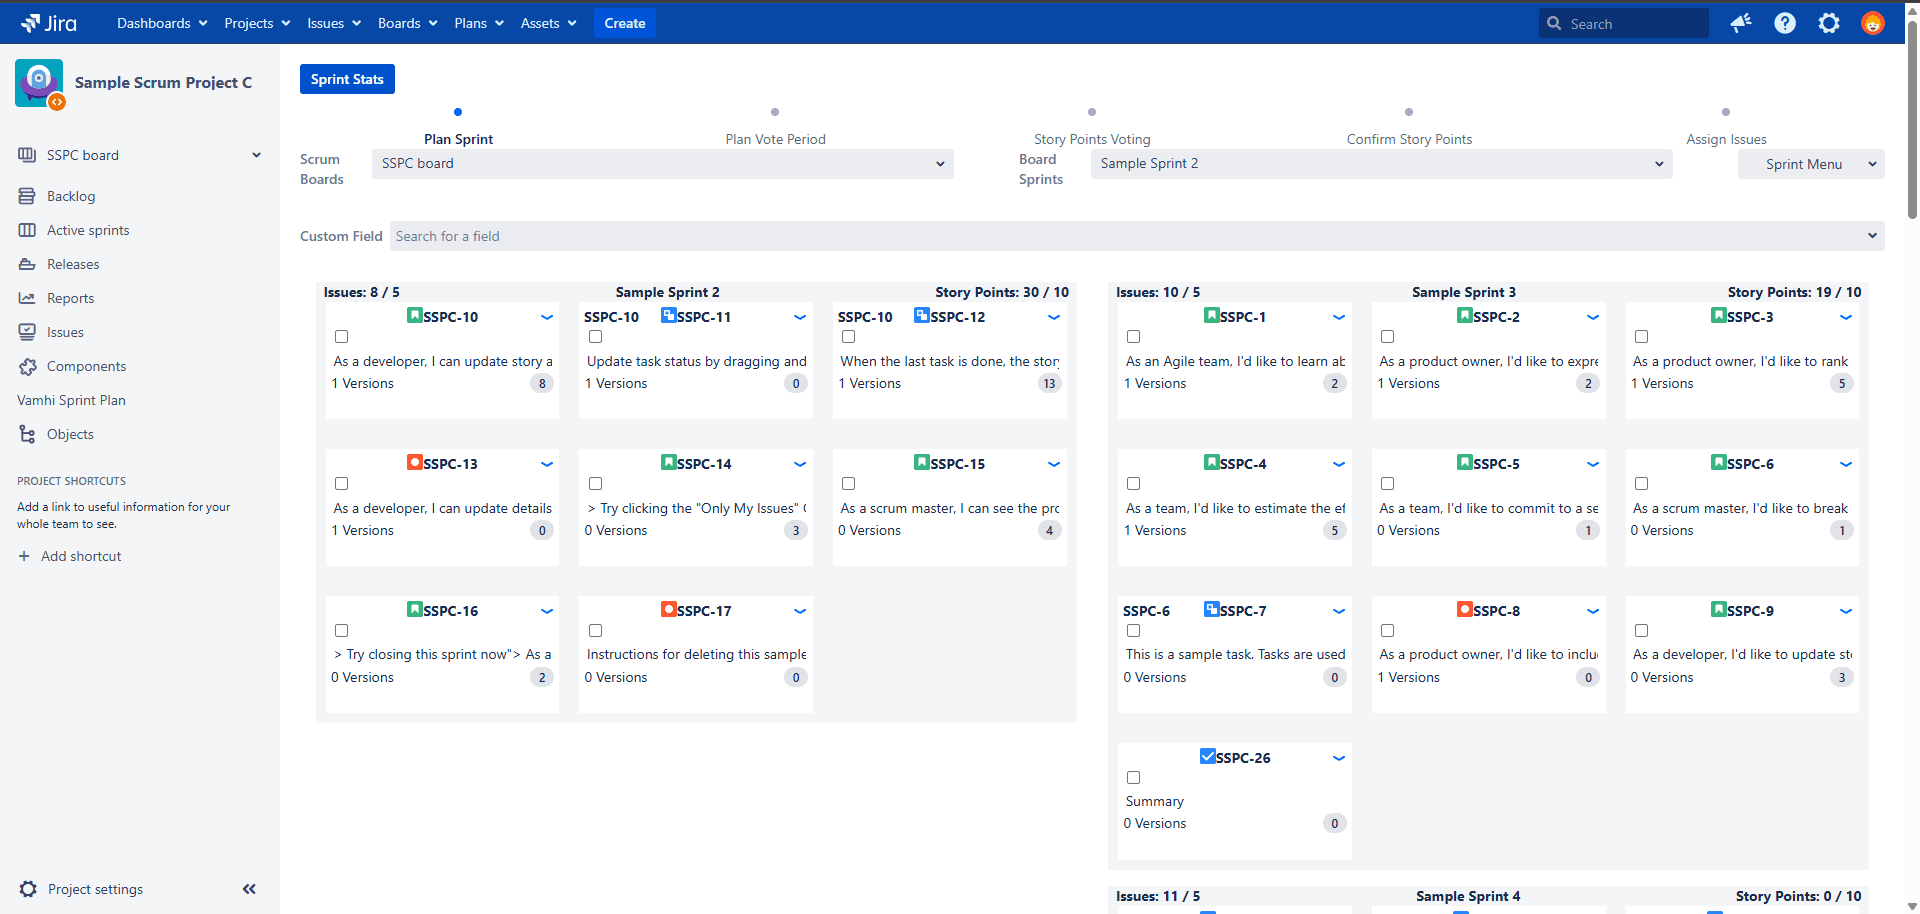Click the Jira logo

[x=48, y=23]
